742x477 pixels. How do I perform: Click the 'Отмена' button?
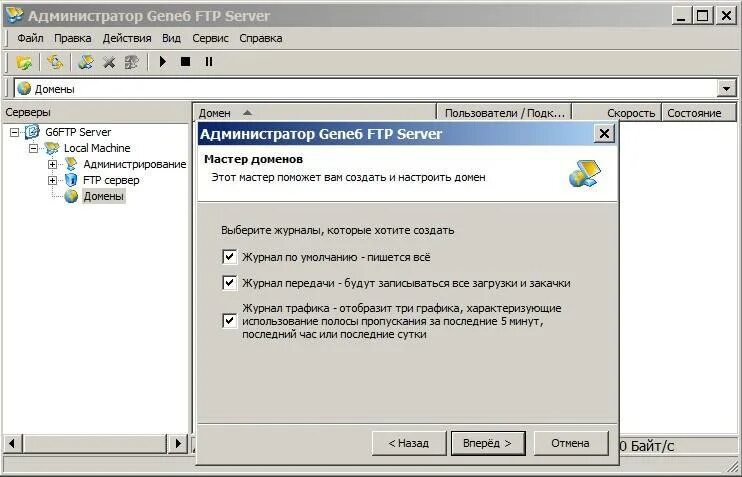point(571,443)
